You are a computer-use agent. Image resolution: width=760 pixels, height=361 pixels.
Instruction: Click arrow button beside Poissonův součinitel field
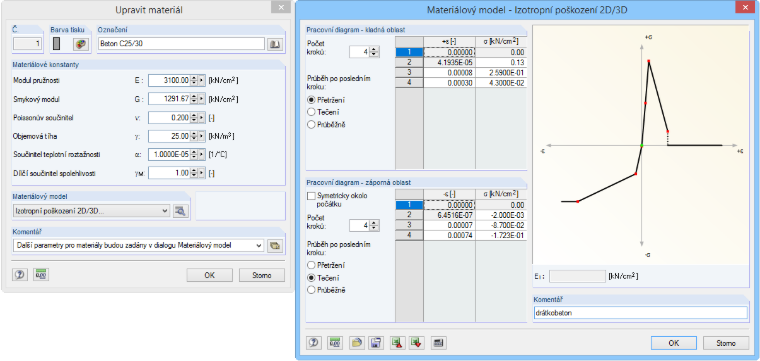coord(202,118)
